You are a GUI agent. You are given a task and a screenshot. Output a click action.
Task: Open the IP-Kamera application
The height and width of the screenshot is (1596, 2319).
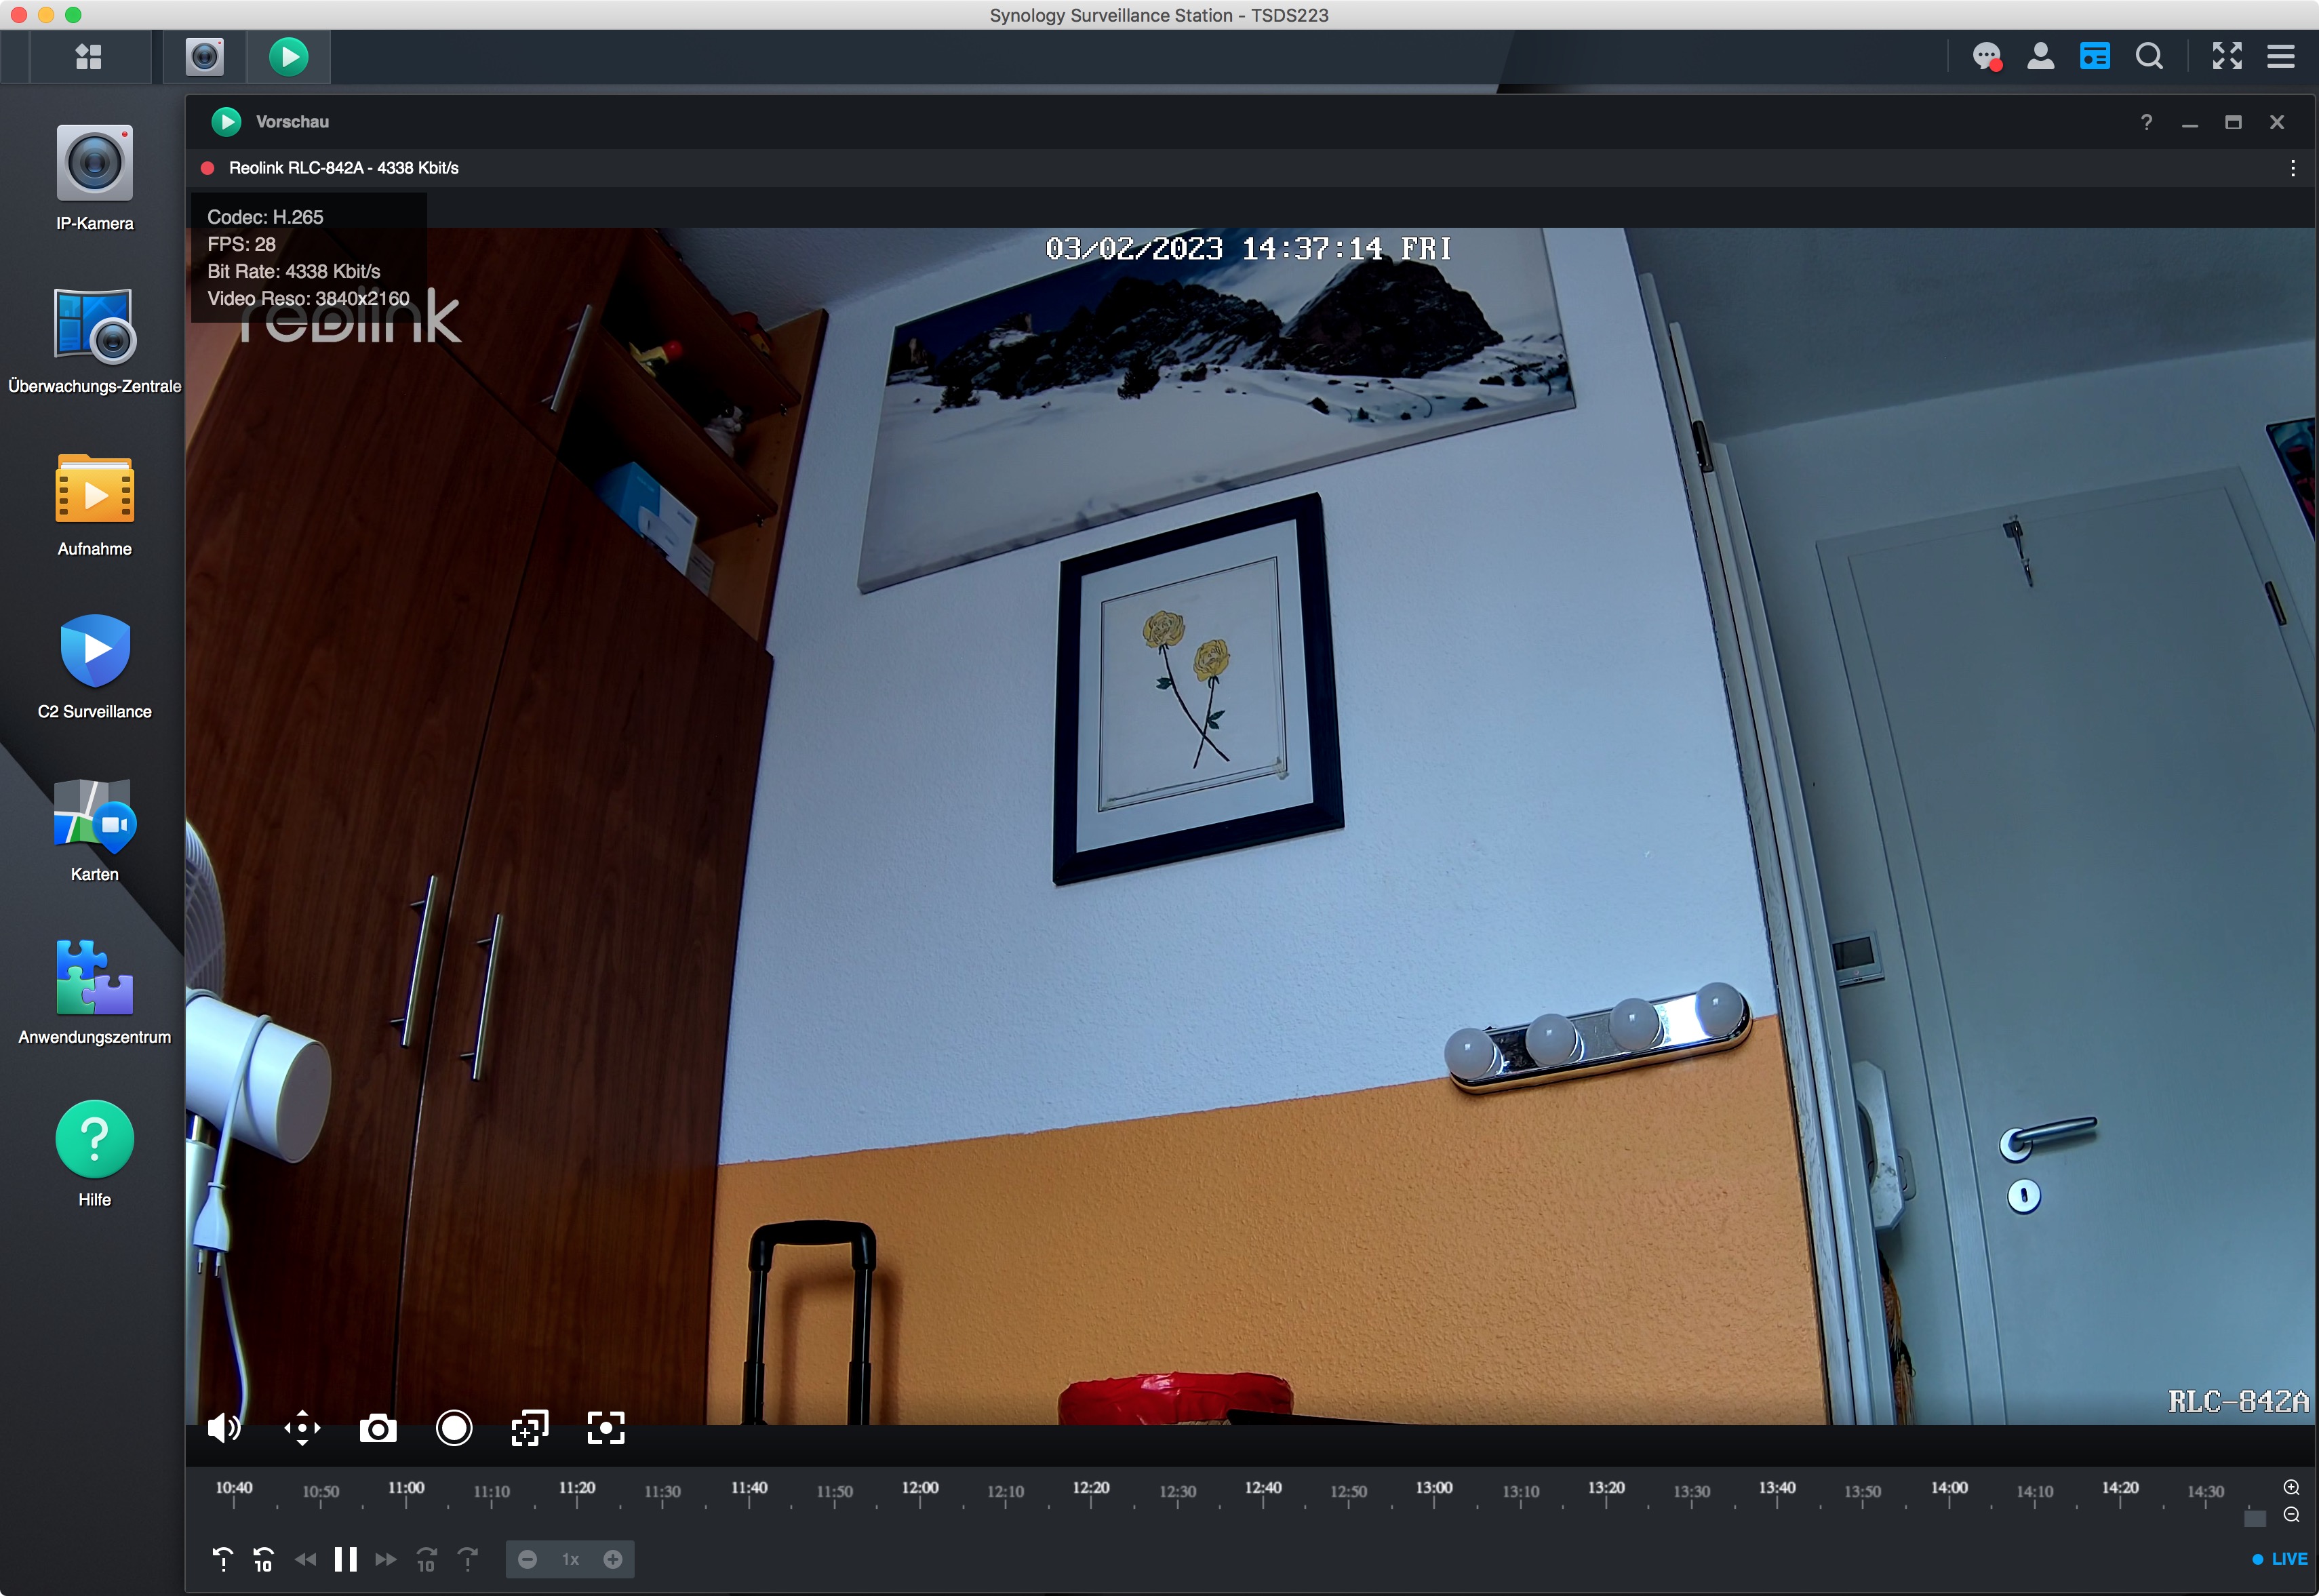(94, 164)
